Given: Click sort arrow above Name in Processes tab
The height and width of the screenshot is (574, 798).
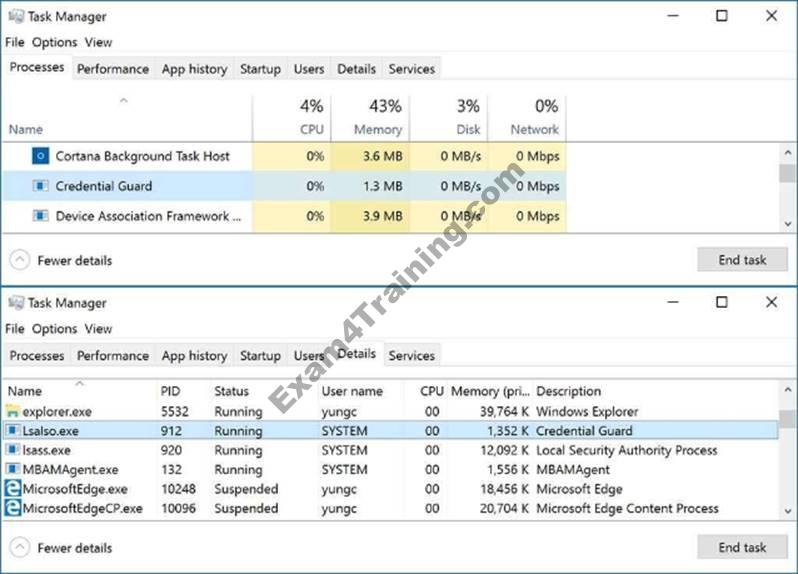Looking at the screenshot, I should pos(124,100).
